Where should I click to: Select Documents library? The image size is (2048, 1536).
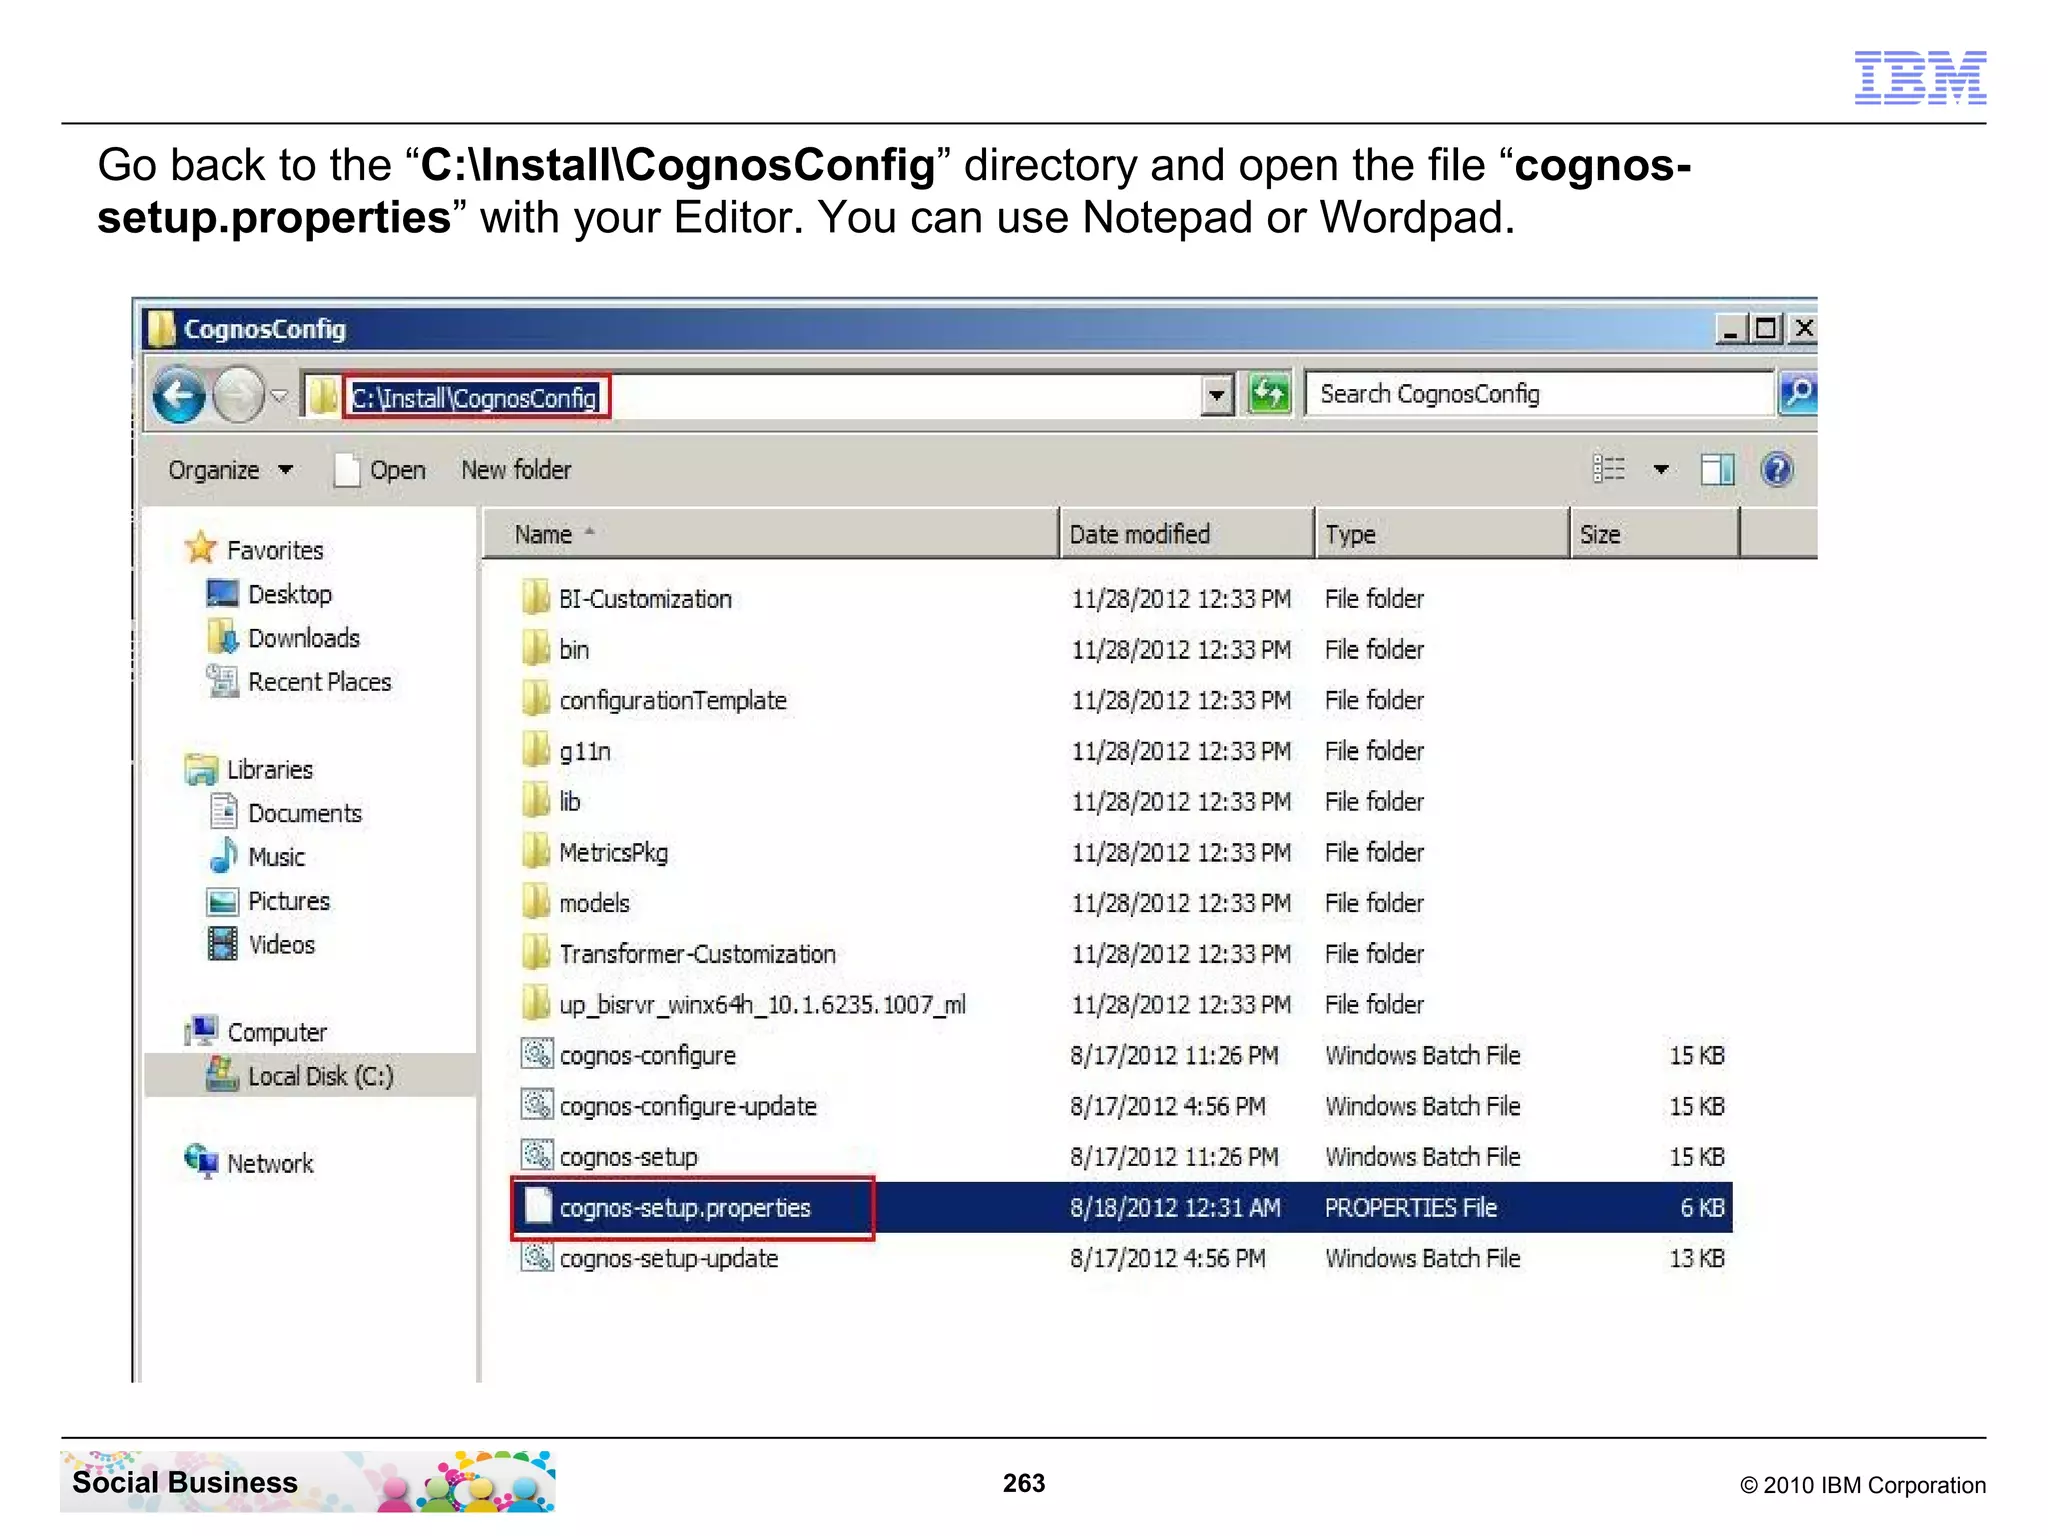(x=305, y=814)
